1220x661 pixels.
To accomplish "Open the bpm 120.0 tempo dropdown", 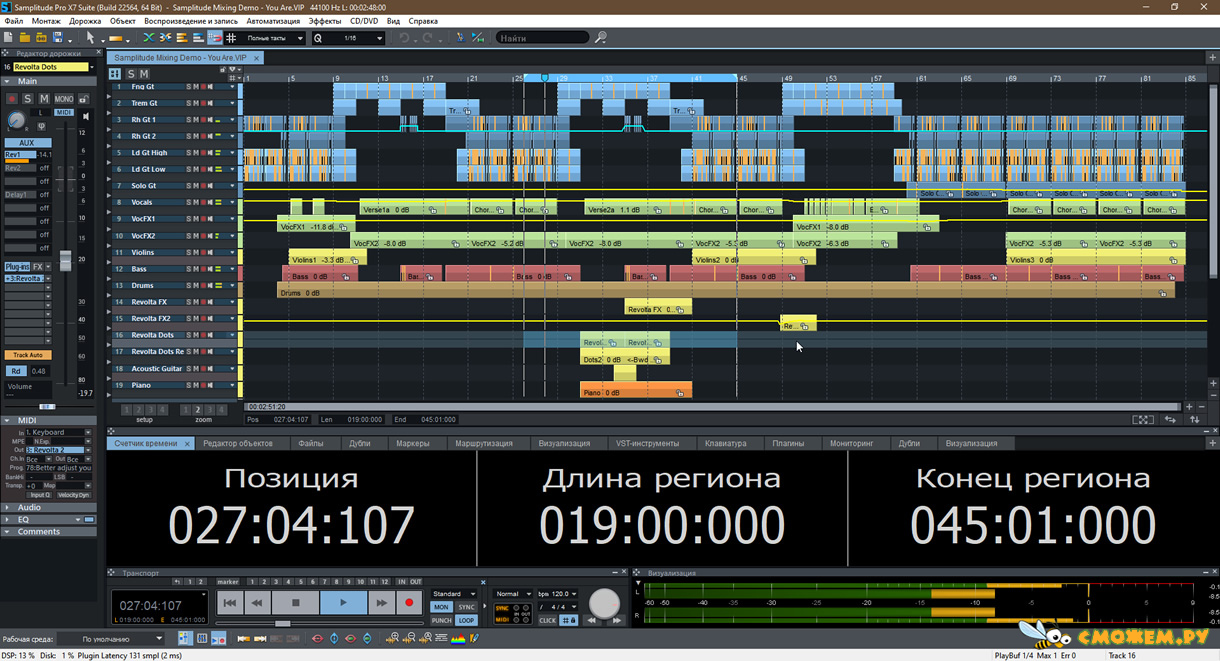I will 558,594.
